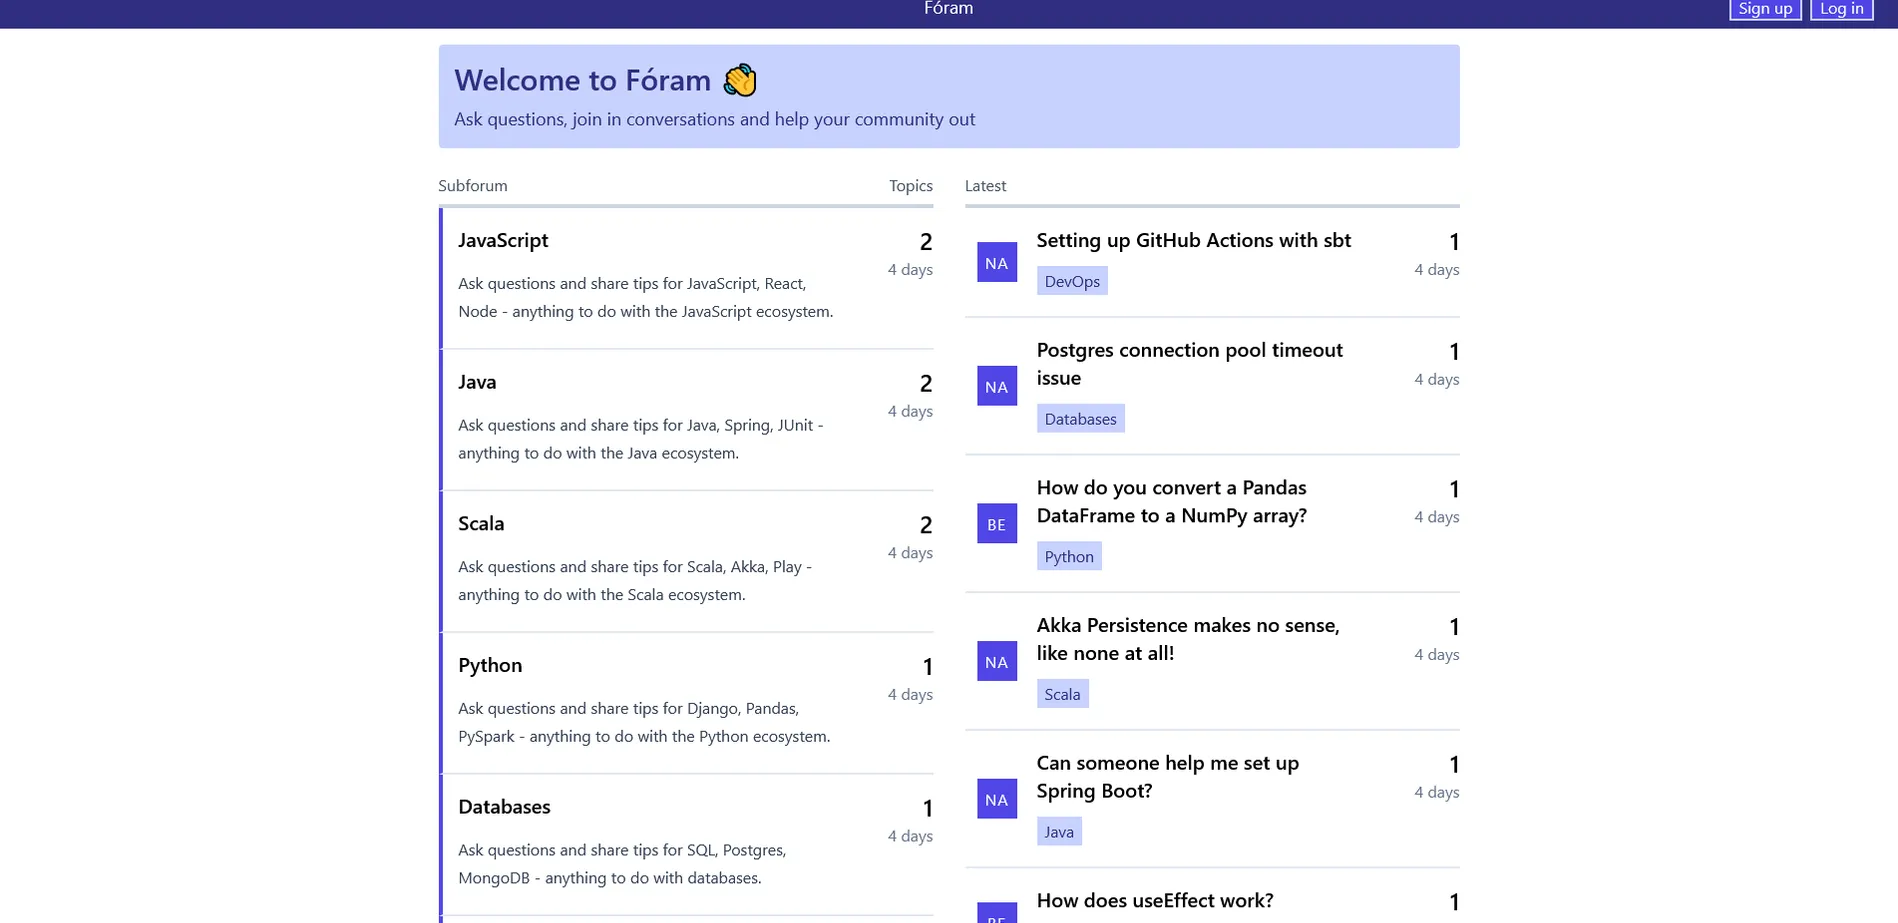Viewport: 1898px width, 923px height.
Task: Open the Java subforum
Action: click(477, 382)
